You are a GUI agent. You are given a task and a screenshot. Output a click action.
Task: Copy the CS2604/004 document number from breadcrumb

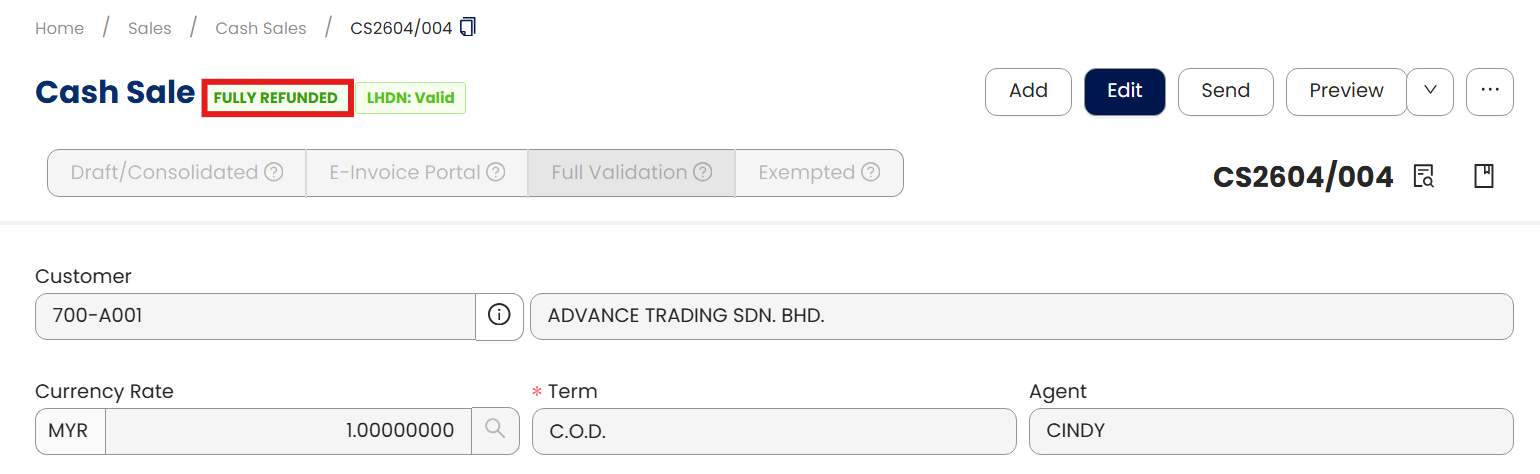[468, 27]
